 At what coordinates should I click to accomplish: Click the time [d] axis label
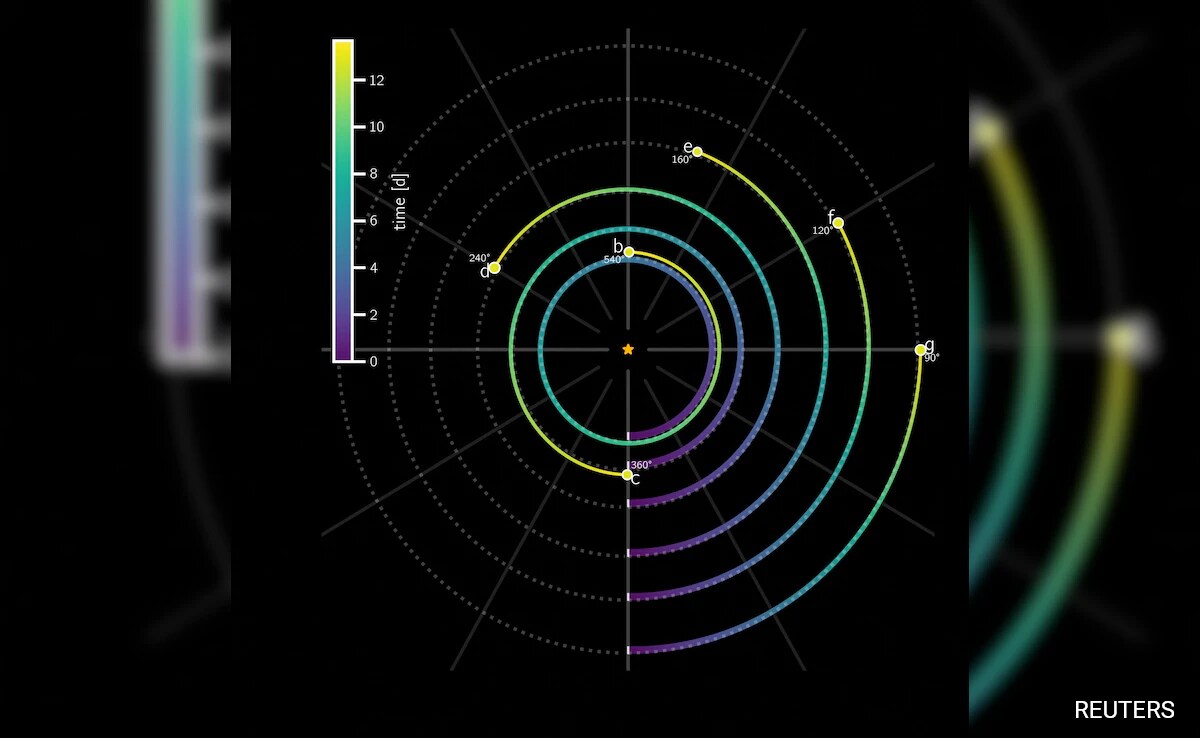(400, 203)
